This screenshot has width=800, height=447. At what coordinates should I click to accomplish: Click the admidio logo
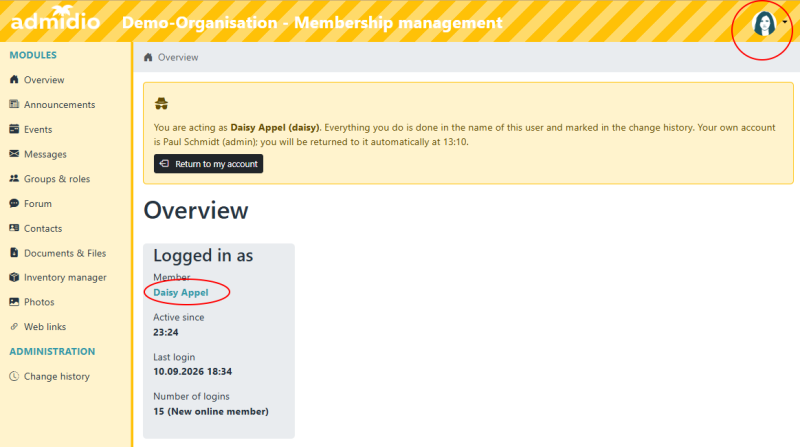(55, 18)
